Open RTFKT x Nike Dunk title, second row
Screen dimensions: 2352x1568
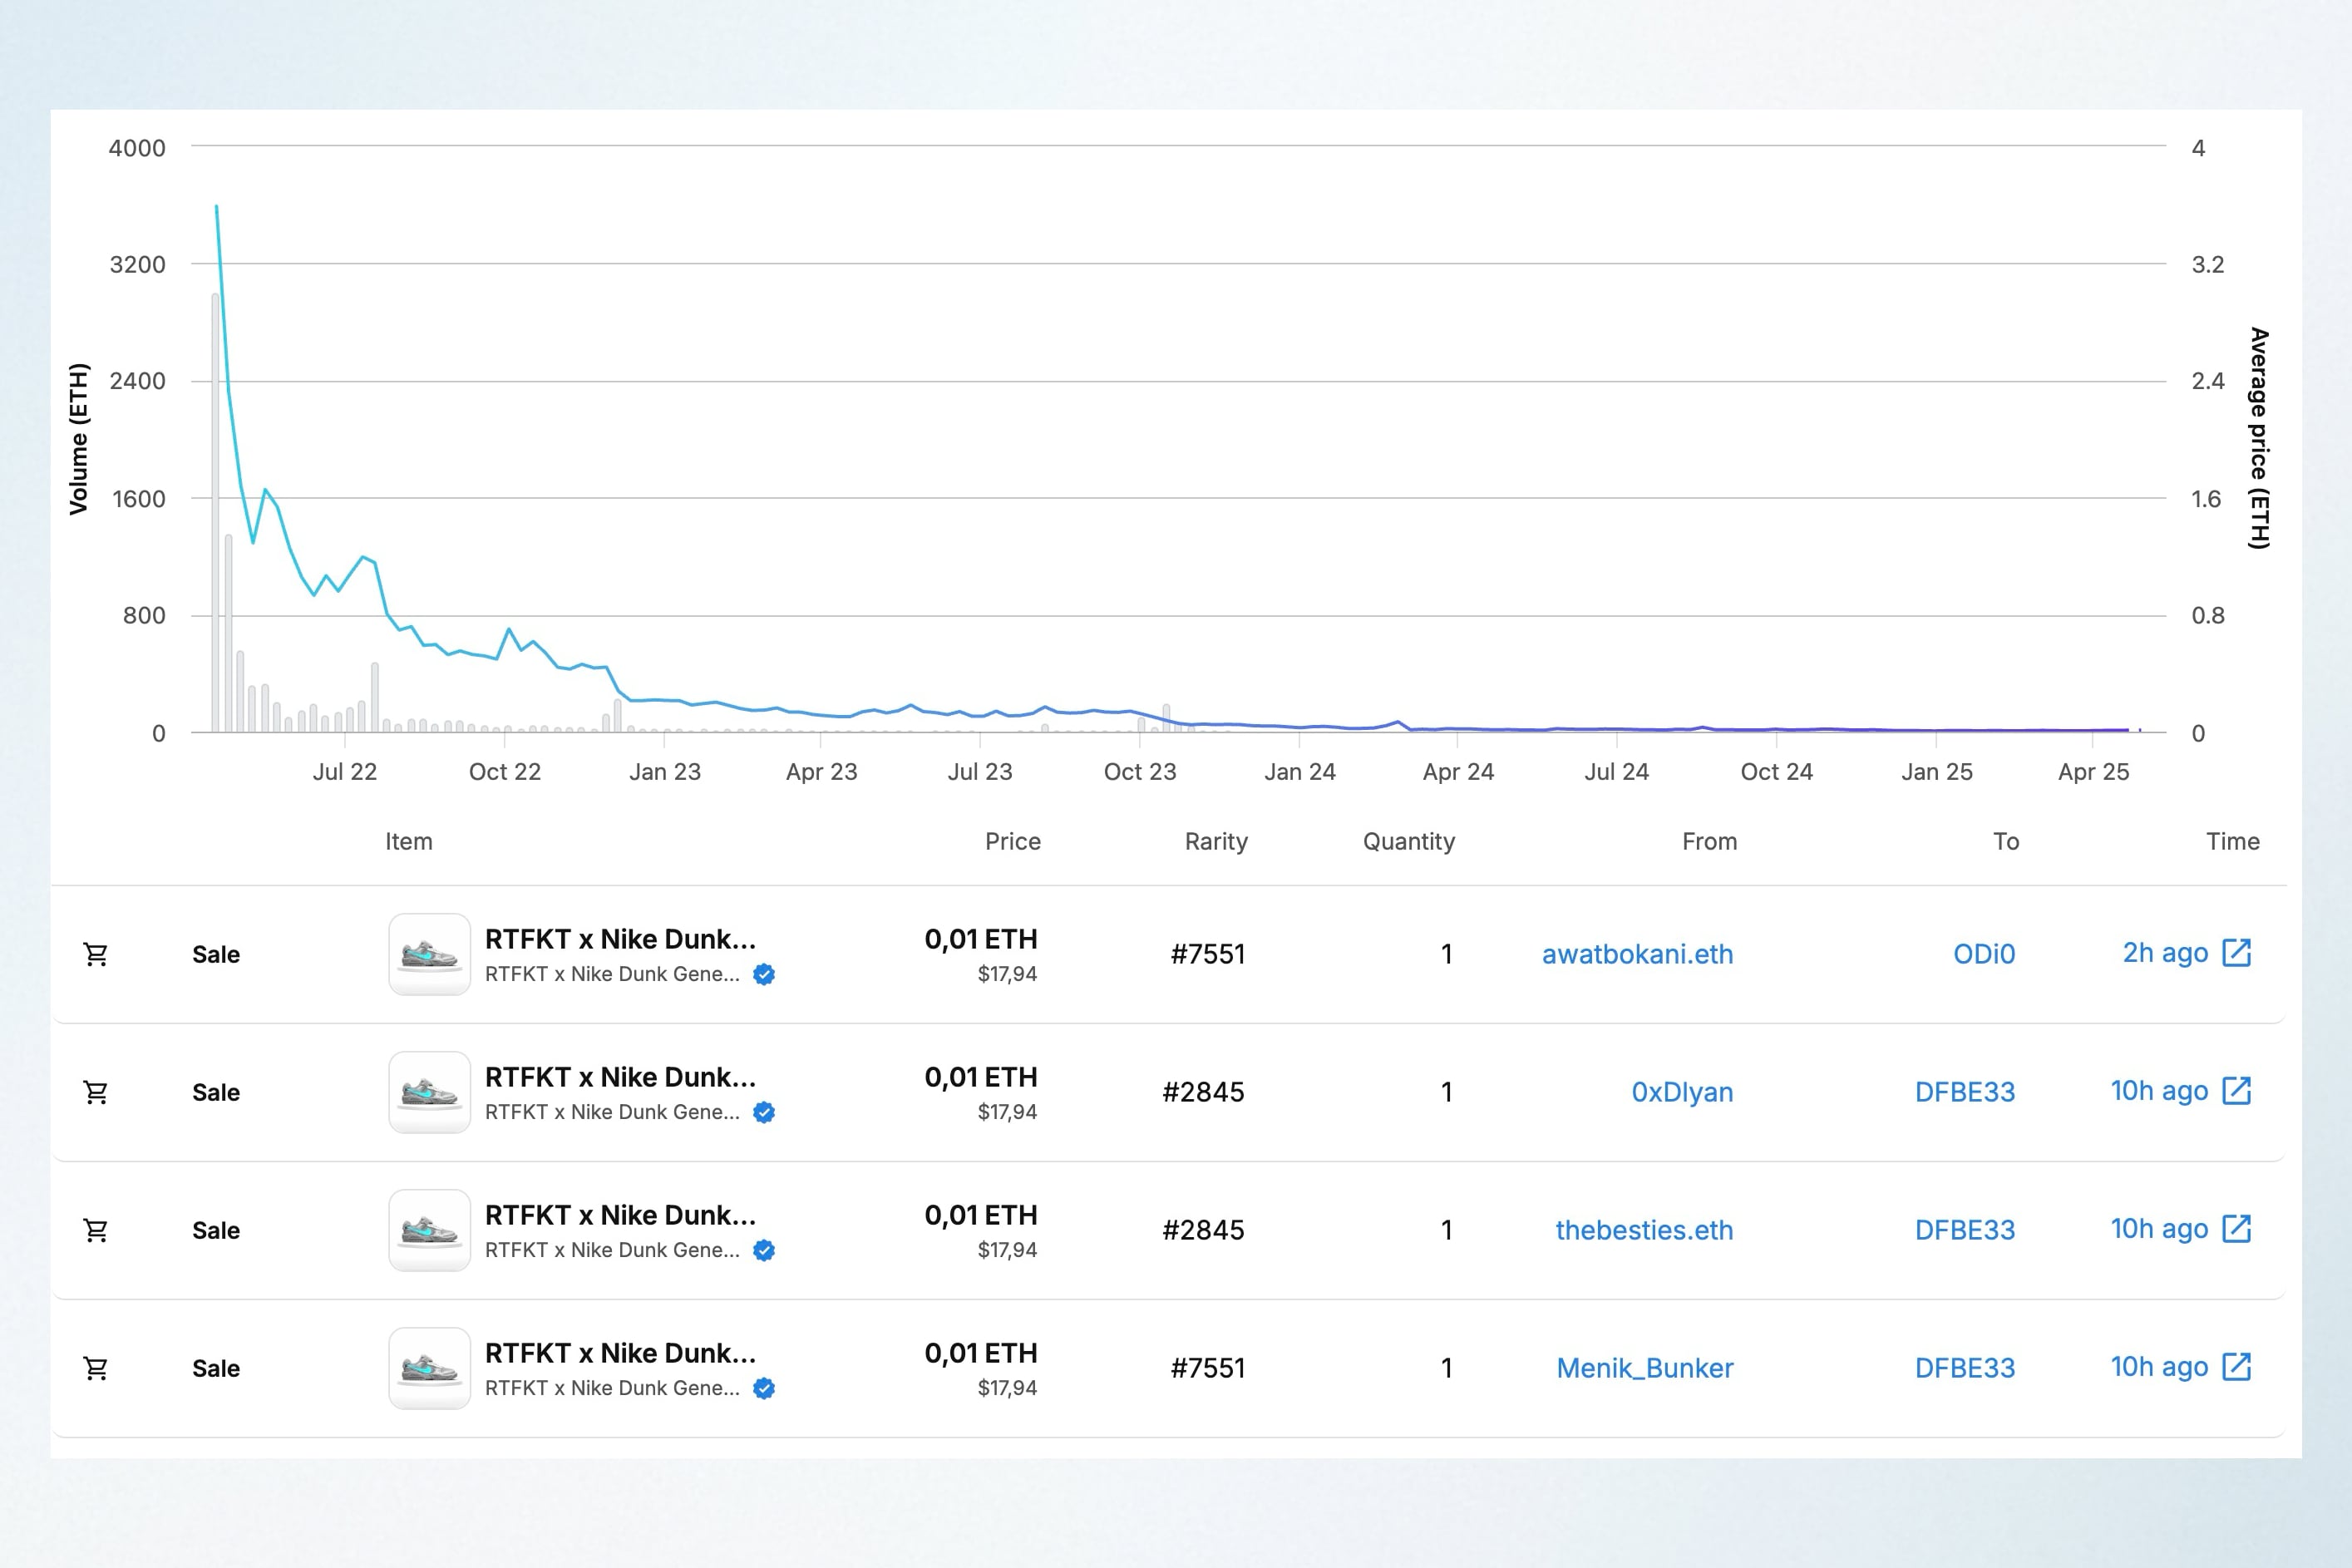620,1077
